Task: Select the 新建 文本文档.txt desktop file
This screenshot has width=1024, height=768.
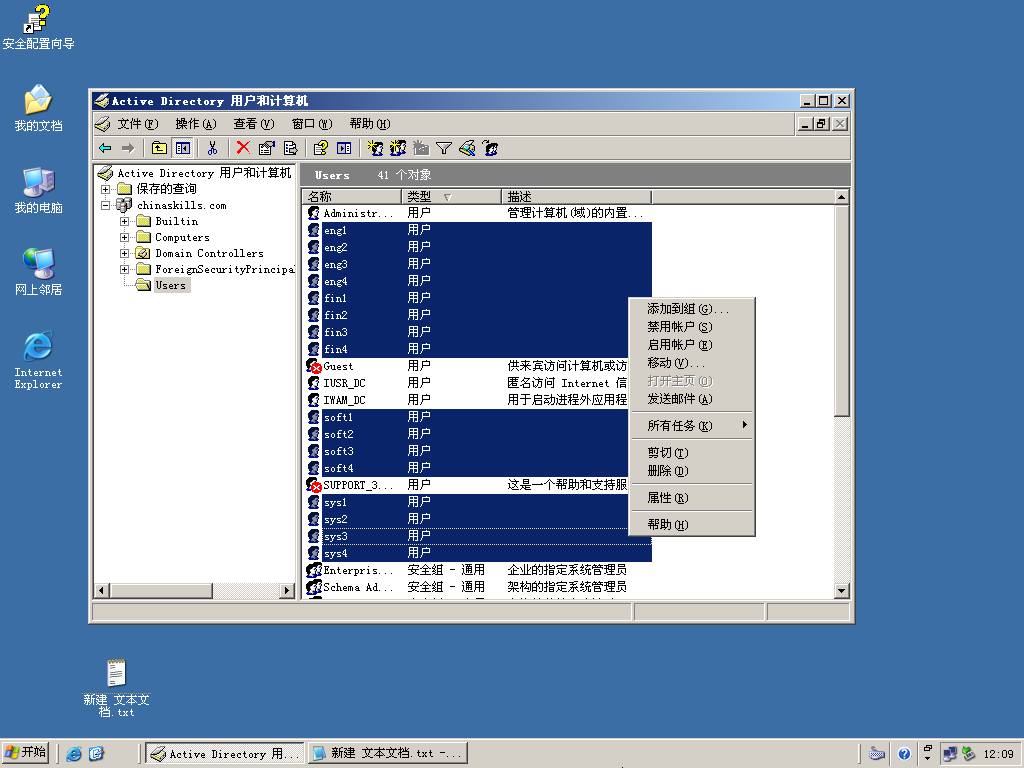Action: coord(116,688)
